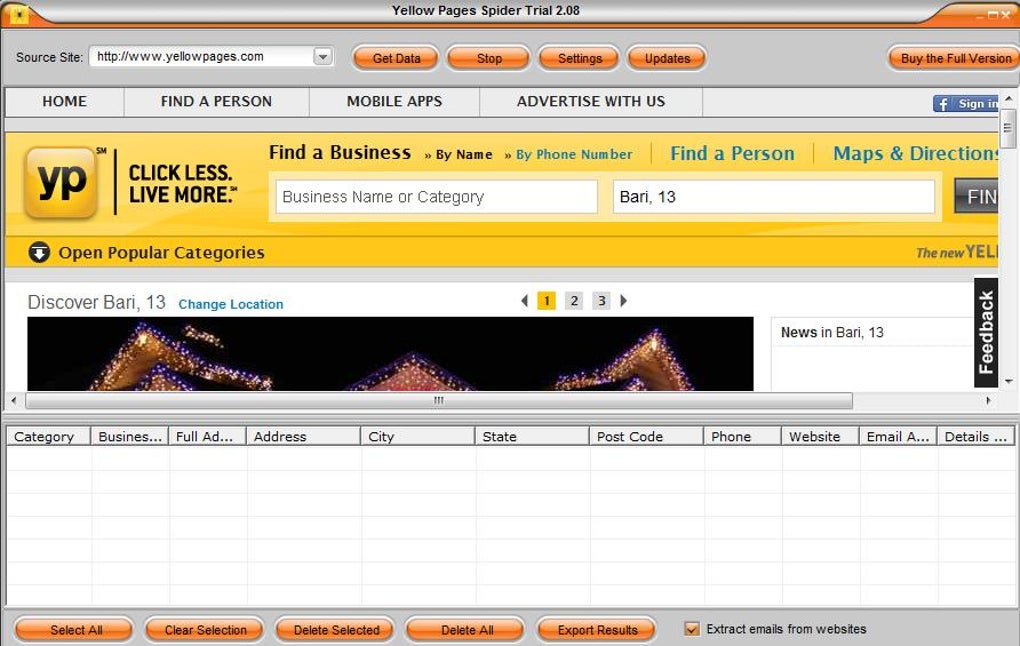The width and height of the screenshot is (1020, 646).
Task: Click the horizontal scrollbar of the browser
Action: coord(439,401)
